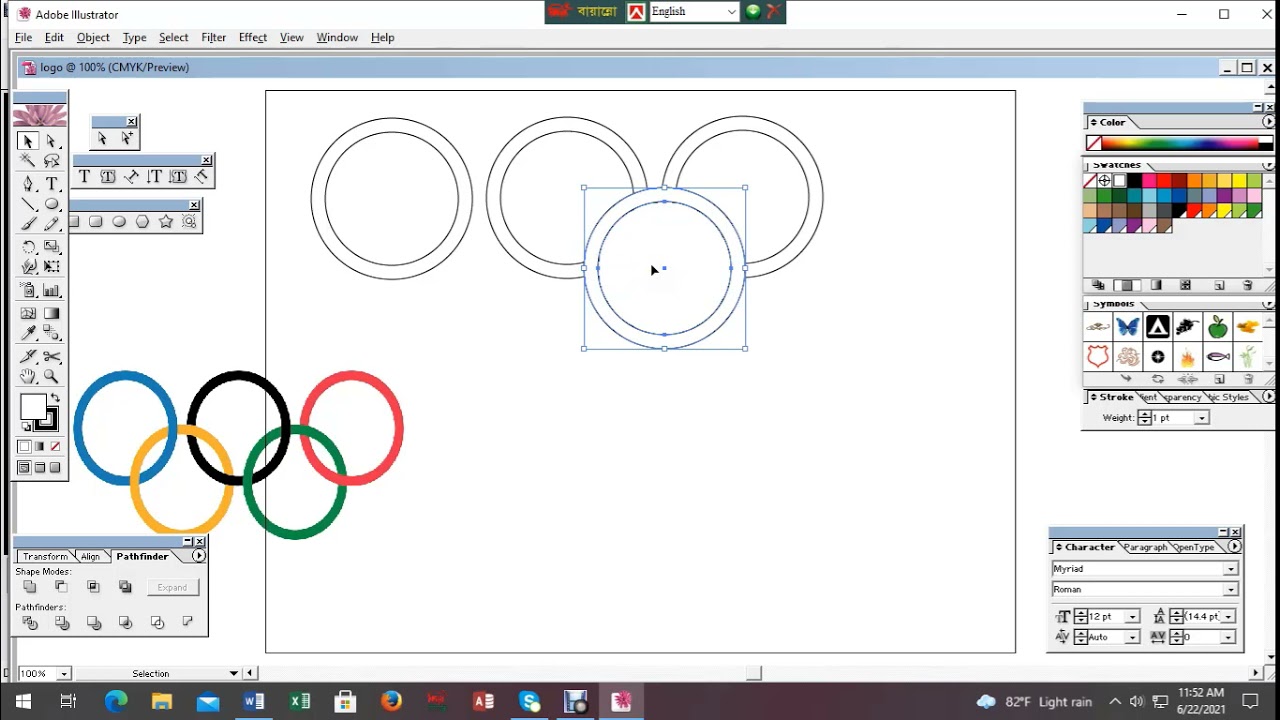Switch to Full Screen Mode with Menu Bar
Image resolution: width=1280 pixels, height=720 pixels.
(40, 467)
